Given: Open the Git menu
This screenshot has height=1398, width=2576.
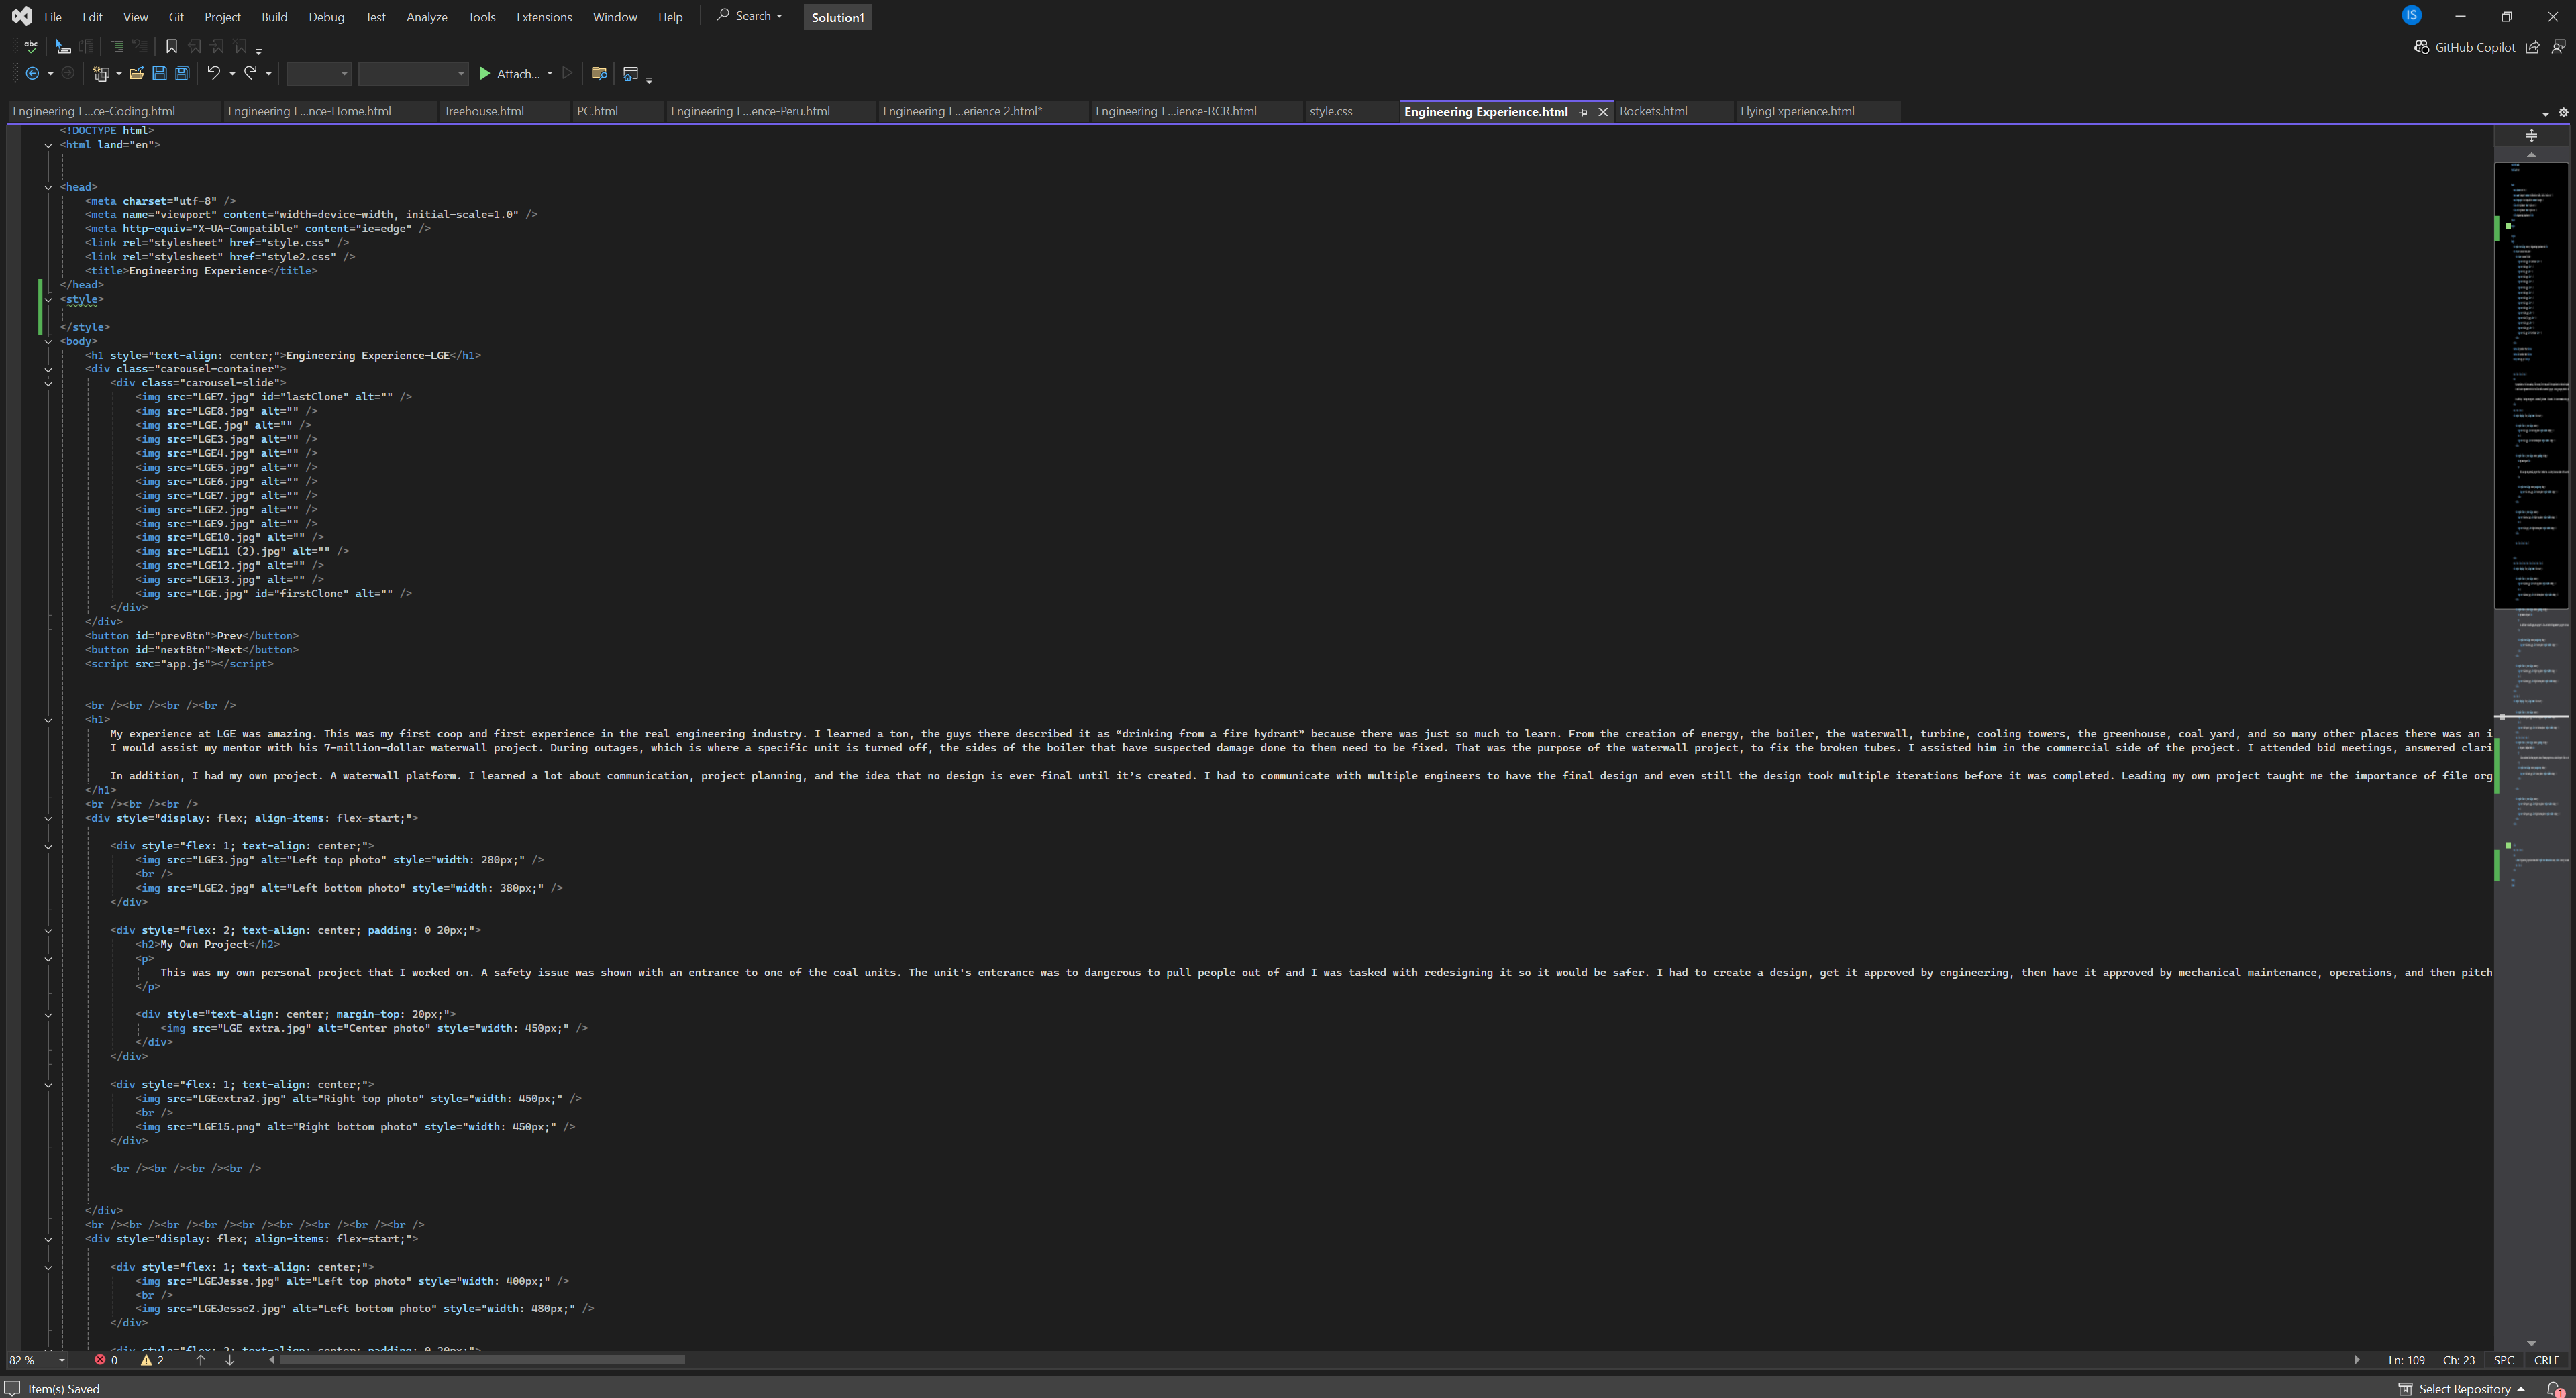Looking at the screenshot, I should (x=176, y=17).
